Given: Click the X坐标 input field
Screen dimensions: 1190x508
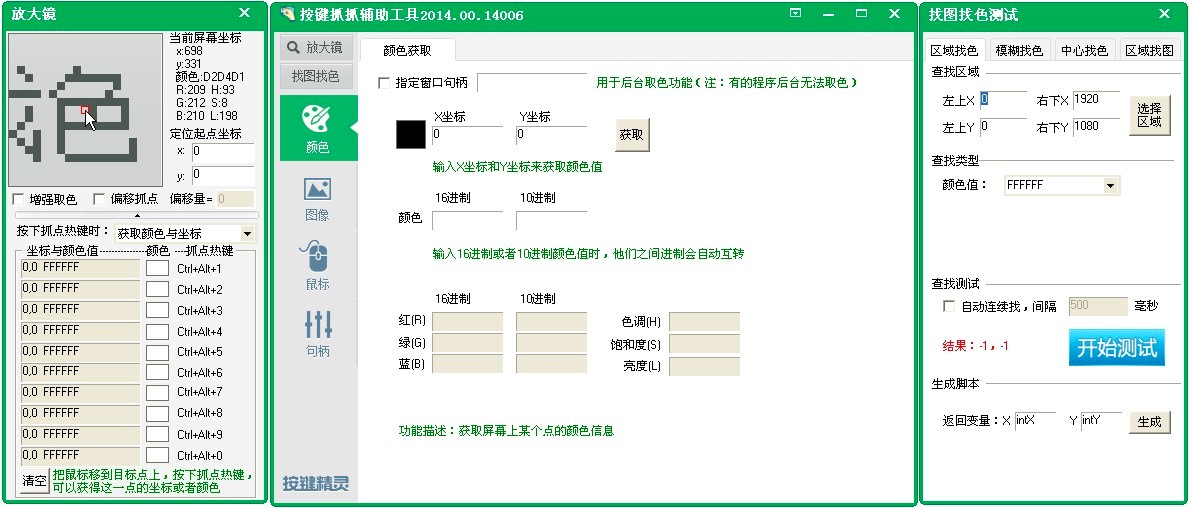Looking at the screenshot, I should pos(467,134).
